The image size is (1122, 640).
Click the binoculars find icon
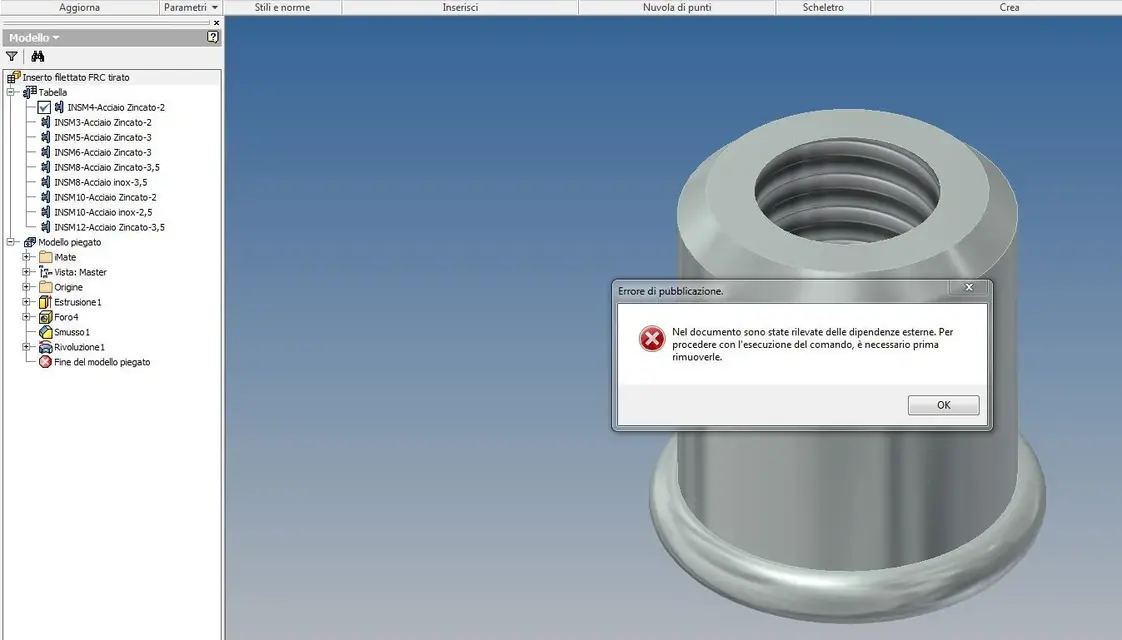(38, 57)
